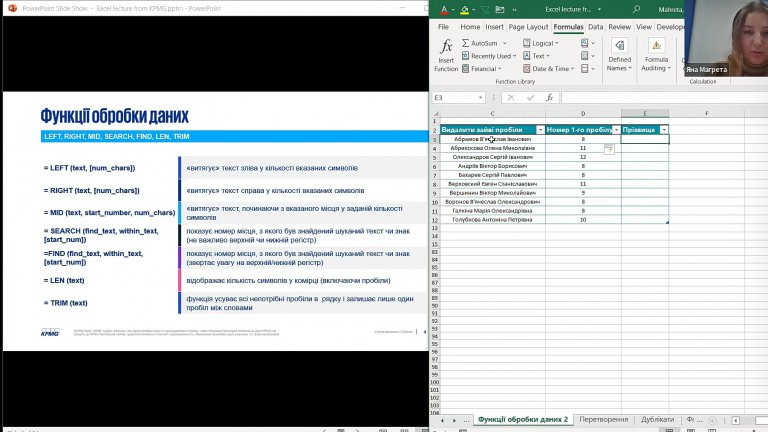This screenshot has height=432, width=768.
Task: Switch to Normal view status icon
Action: coord(669,430)
